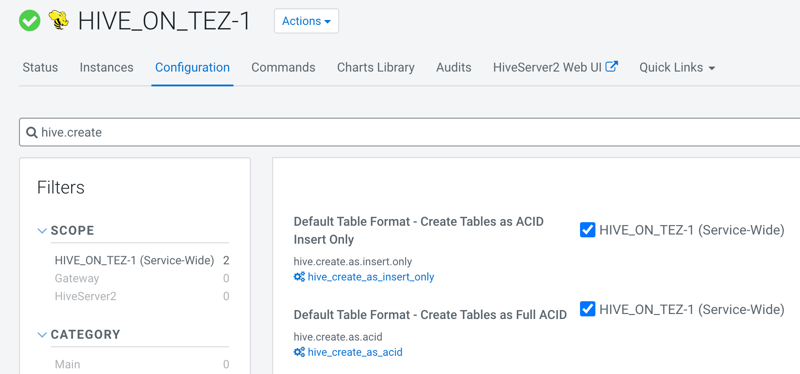The width and height of the screenshot is (800, 374).
Task: Open the Quick Links dropdown
Action: click(x=677, y=67)
